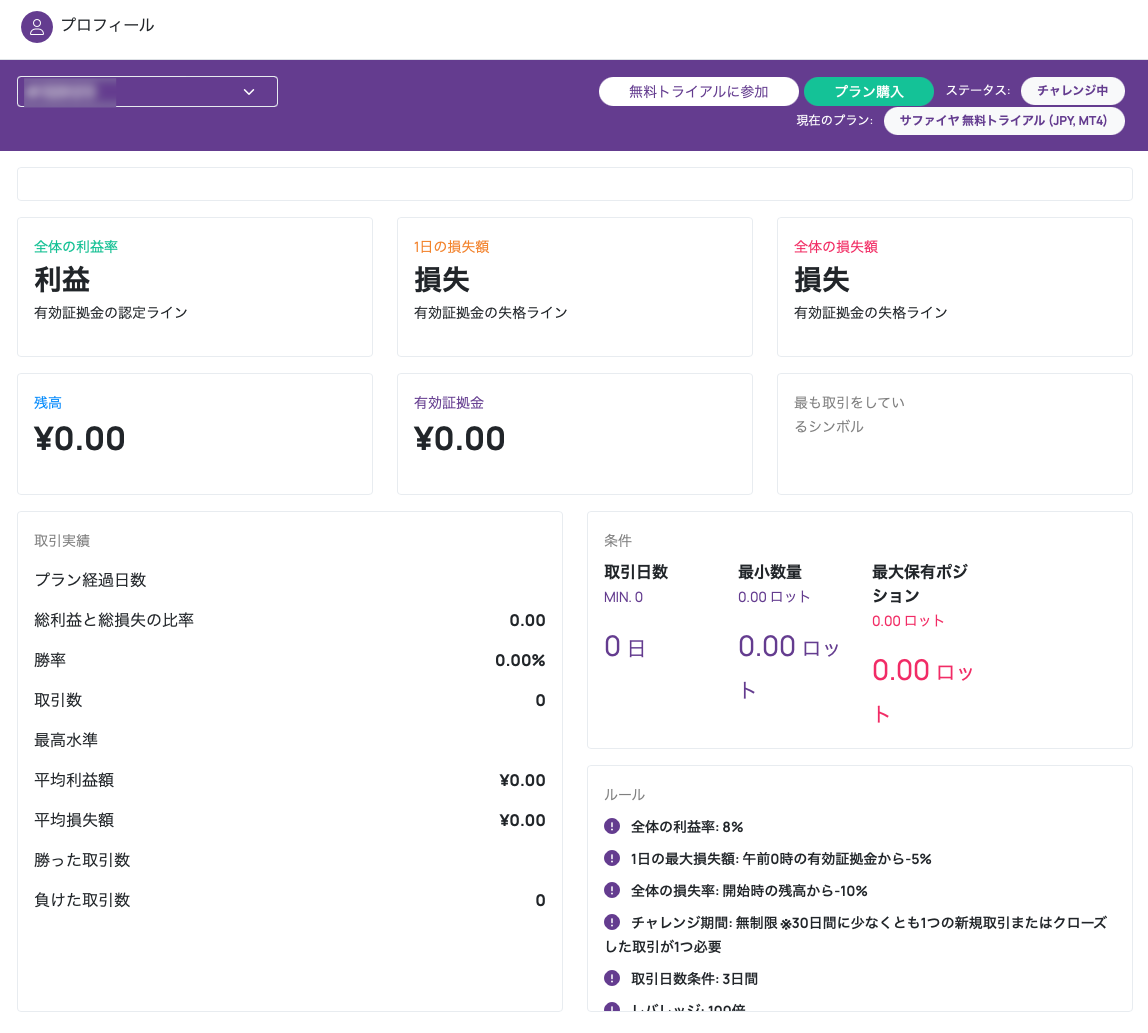This screenshot has height=1033, width=1148.
Task: Click the 最小数量 condition heading
Action: coord(770,572)
